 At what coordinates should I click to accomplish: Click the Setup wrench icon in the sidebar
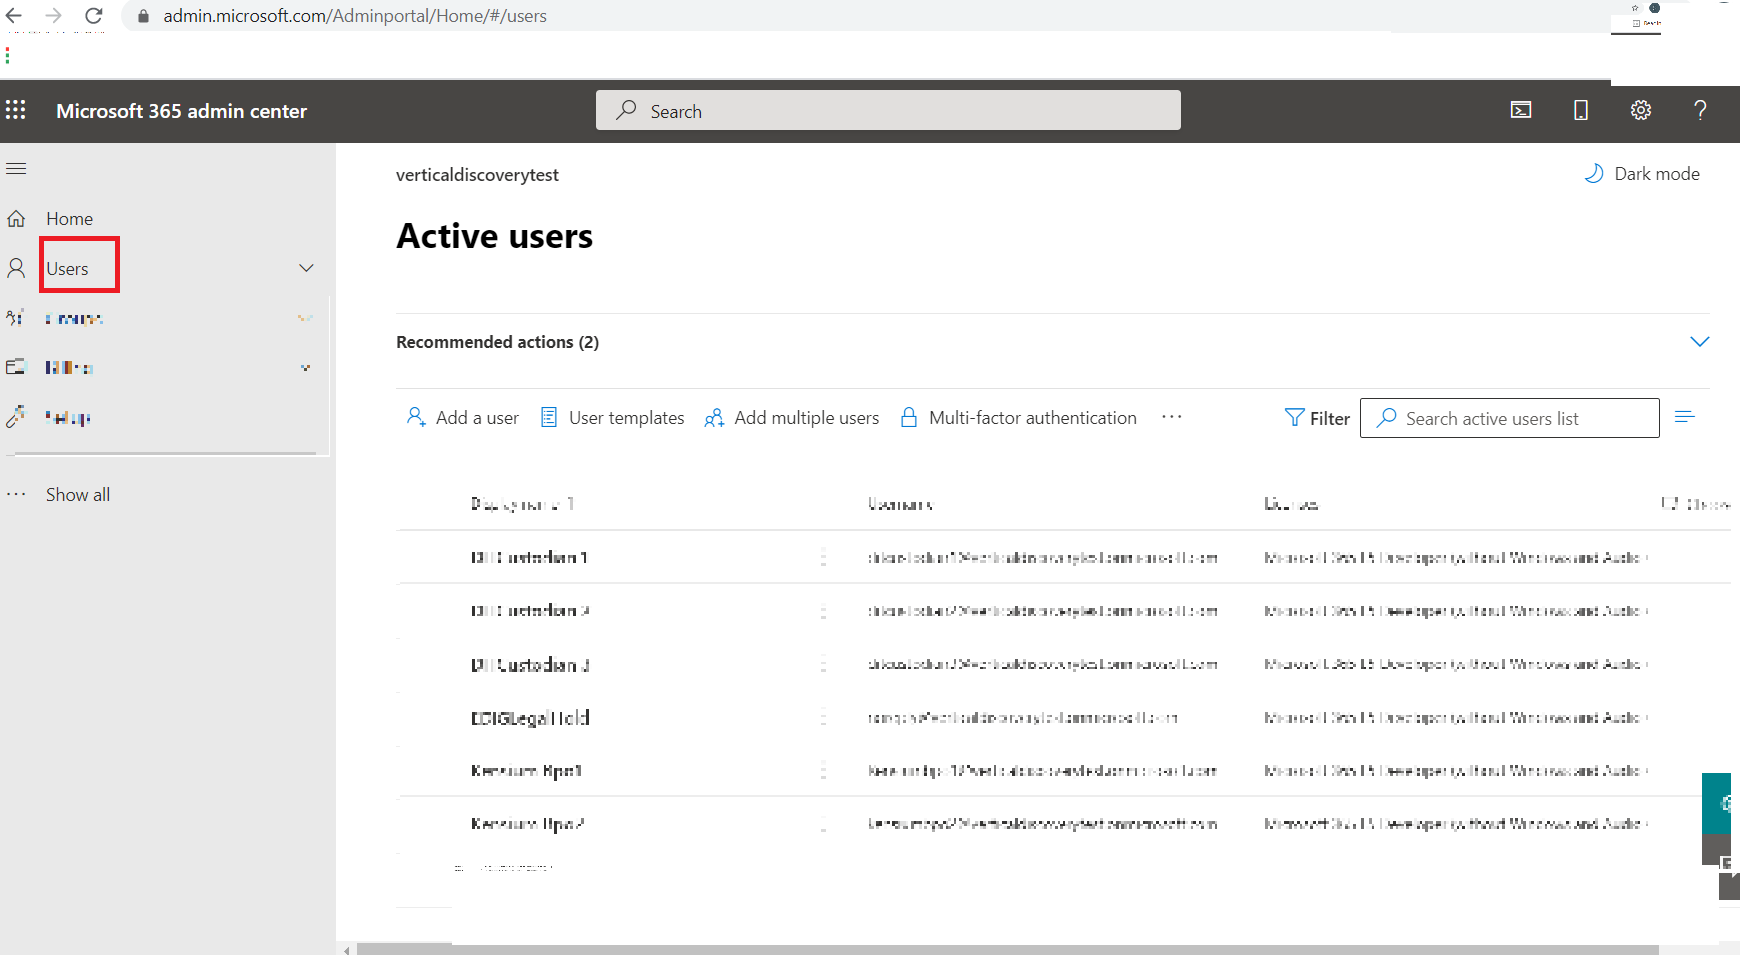[x=16, y=417]
